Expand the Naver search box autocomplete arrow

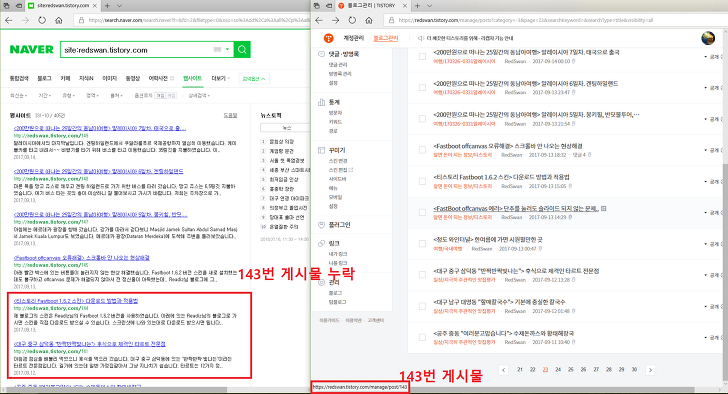tap(228, 49)
